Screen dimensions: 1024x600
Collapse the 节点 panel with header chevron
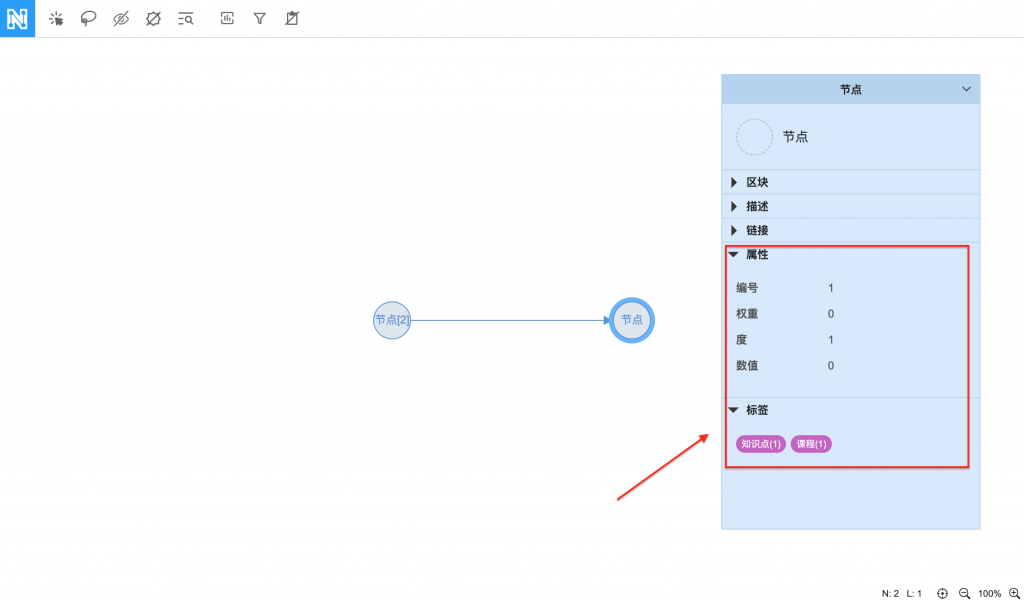[x=966, y=89]
